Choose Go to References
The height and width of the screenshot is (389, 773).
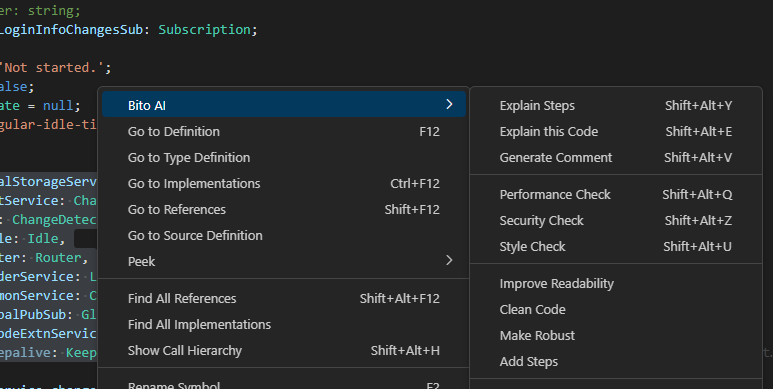(x=283, y=210)
